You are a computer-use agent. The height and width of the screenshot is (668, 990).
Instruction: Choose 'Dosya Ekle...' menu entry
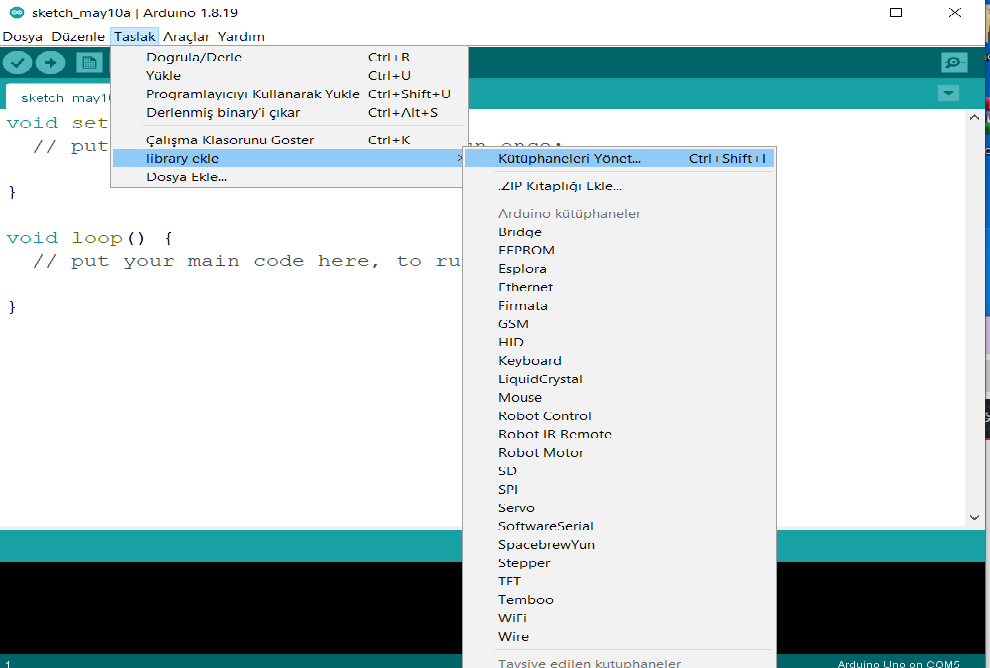coord(186,177)
